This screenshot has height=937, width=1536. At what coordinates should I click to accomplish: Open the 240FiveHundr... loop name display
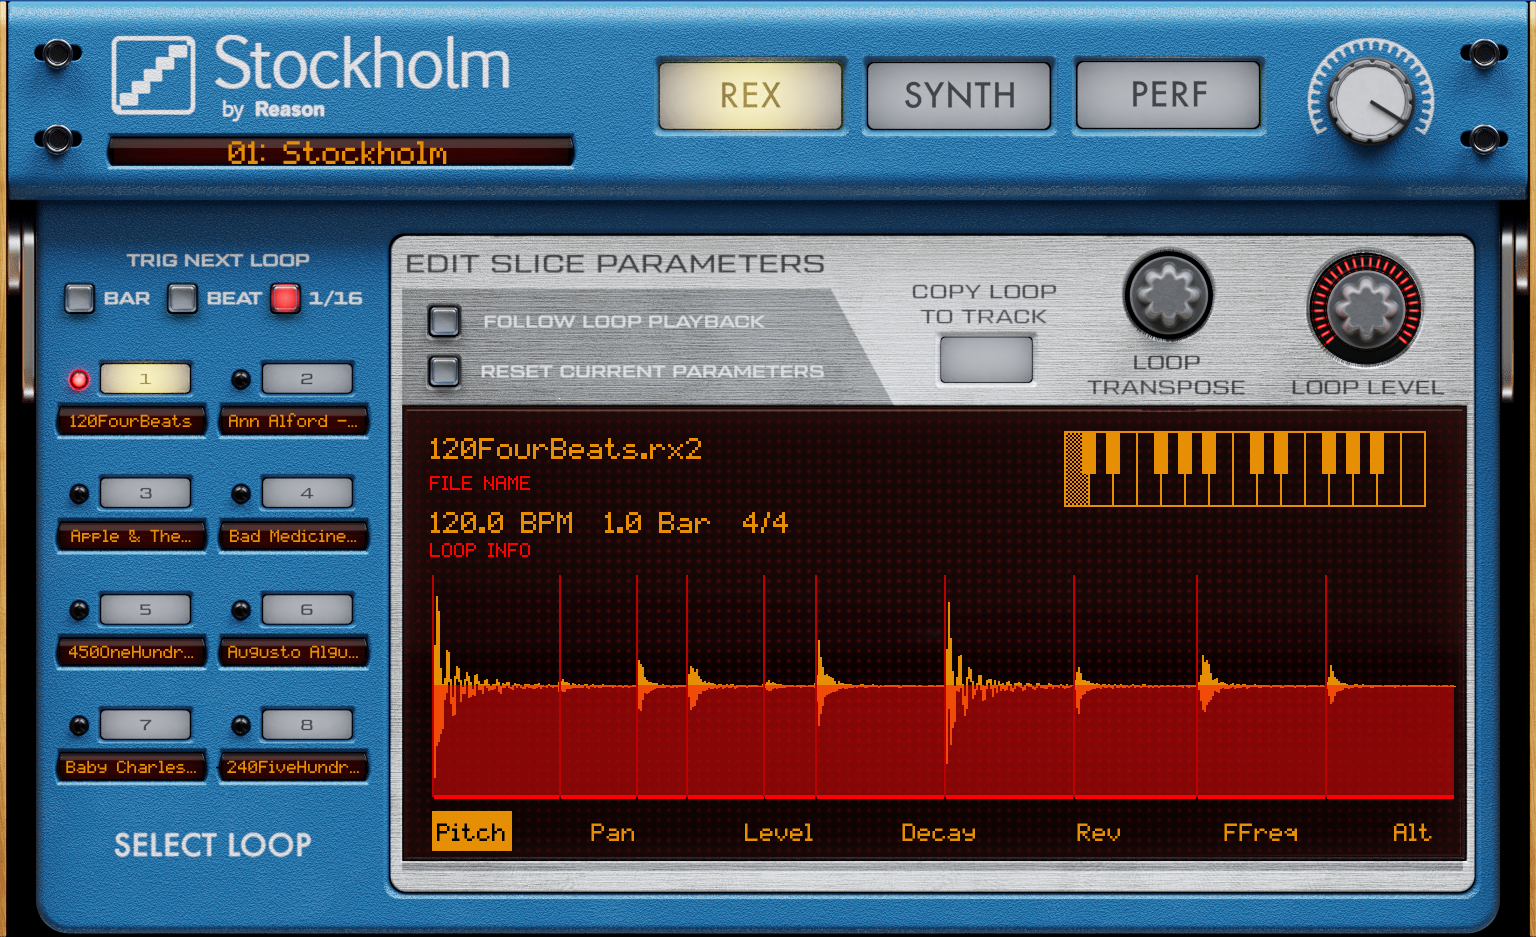[293, 767]
